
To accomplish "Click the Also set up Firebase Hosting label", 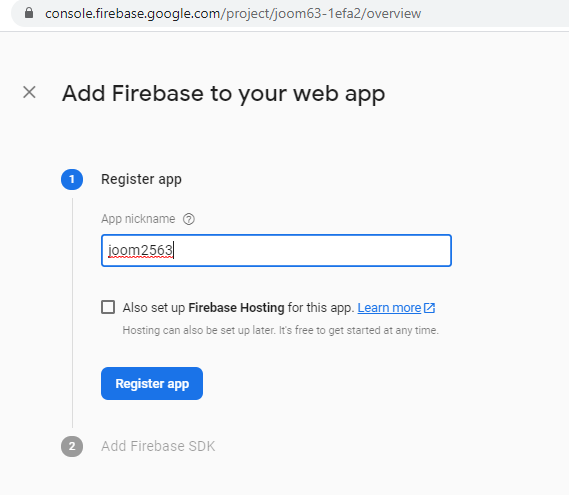I will click(x=238, y=308).
